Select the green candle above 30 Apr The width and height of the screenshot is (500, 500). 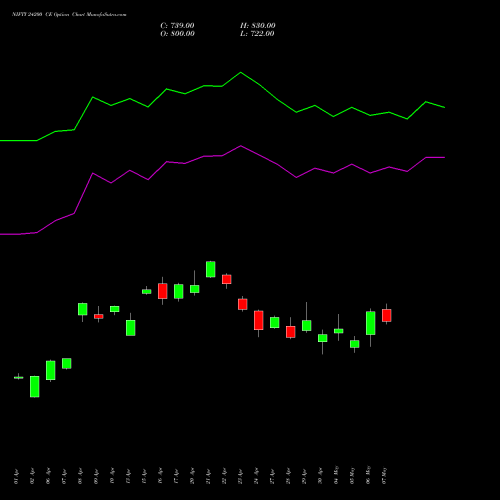(x=323, y=338)
